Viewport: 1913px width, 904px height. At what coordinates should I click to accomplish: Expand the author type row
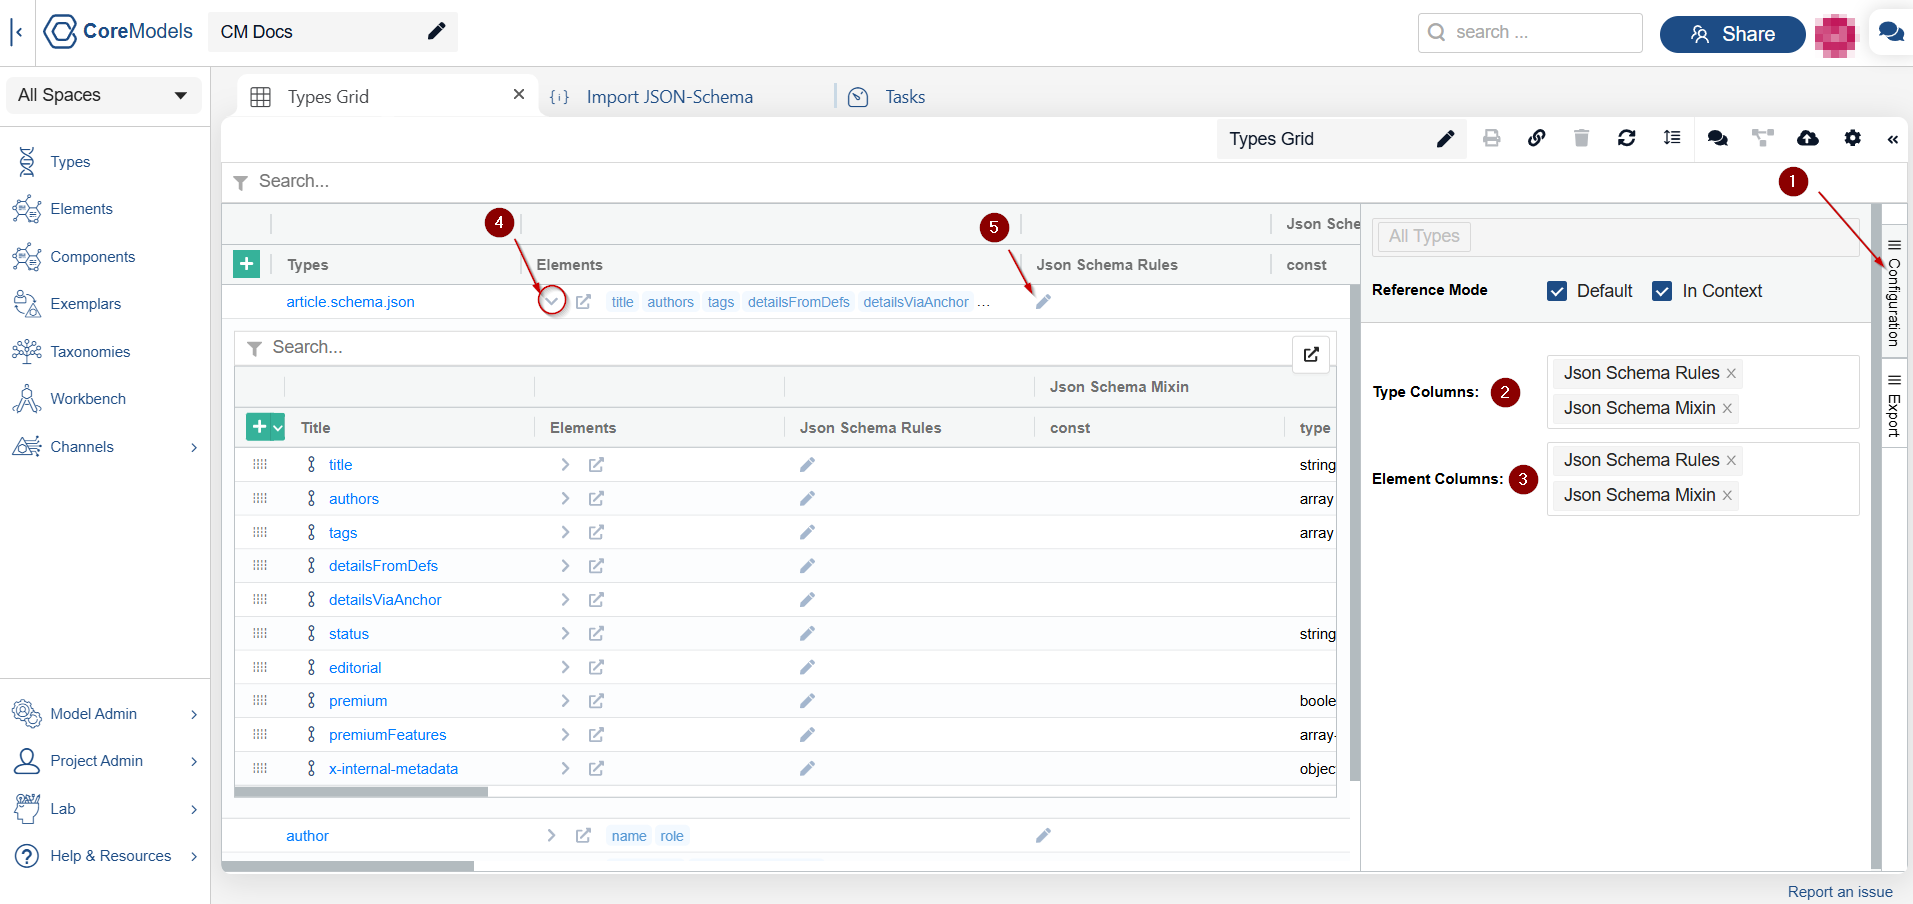pos(551,836)
